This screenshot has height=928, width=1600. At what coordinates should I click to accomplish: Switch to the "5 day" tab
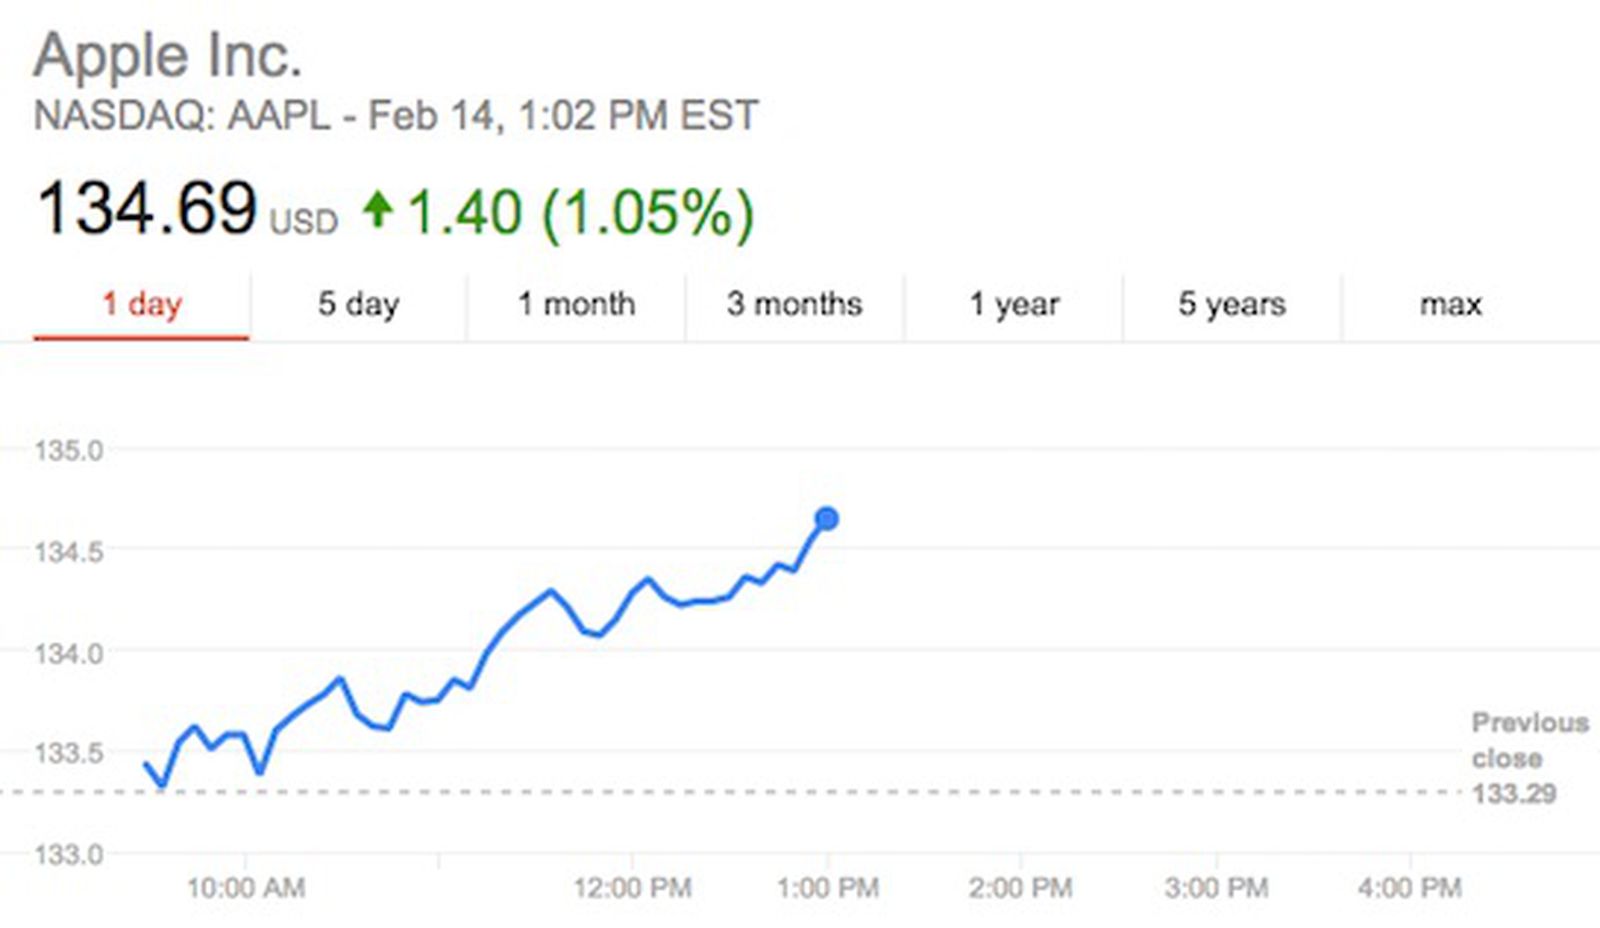click(355, 304)
